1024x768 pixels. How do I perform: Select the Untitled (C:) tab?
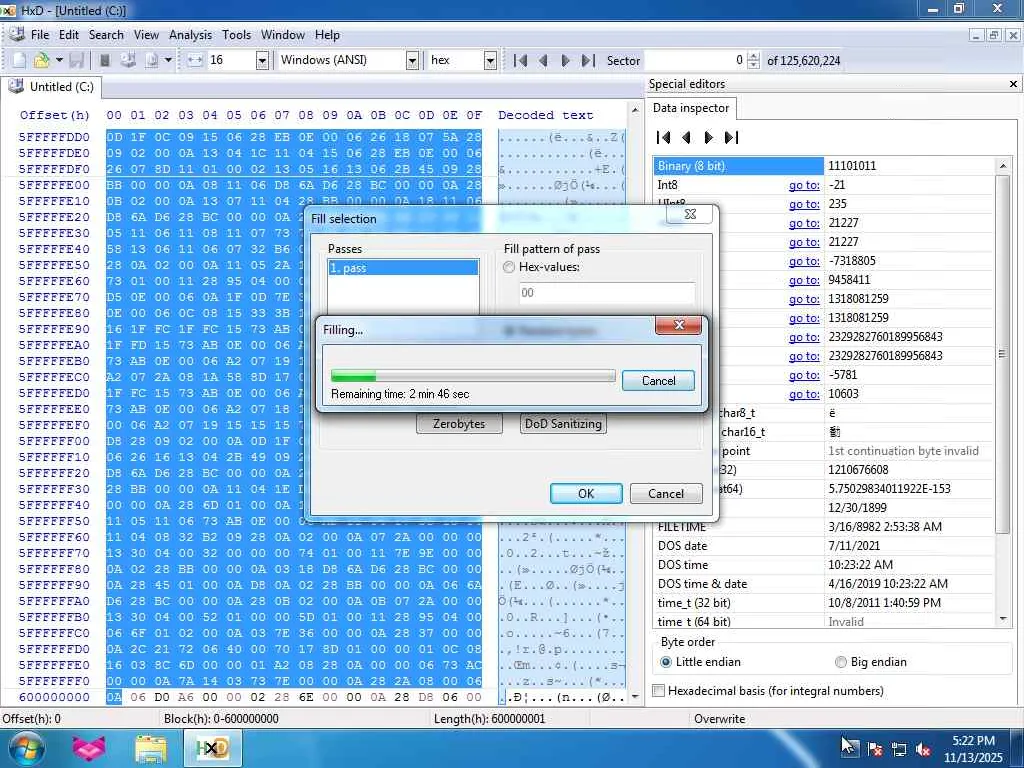click(x=51, y=87)
